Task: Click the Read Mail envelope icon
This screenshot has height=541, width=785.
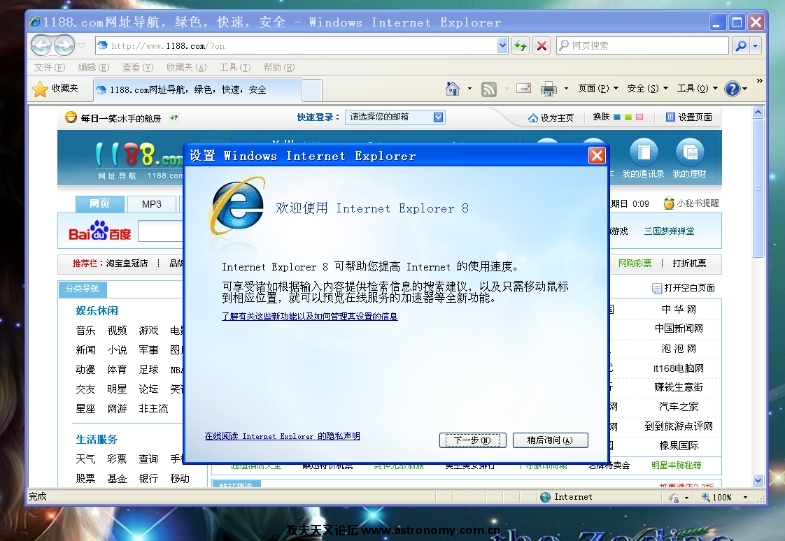Action: pos(523,88)
